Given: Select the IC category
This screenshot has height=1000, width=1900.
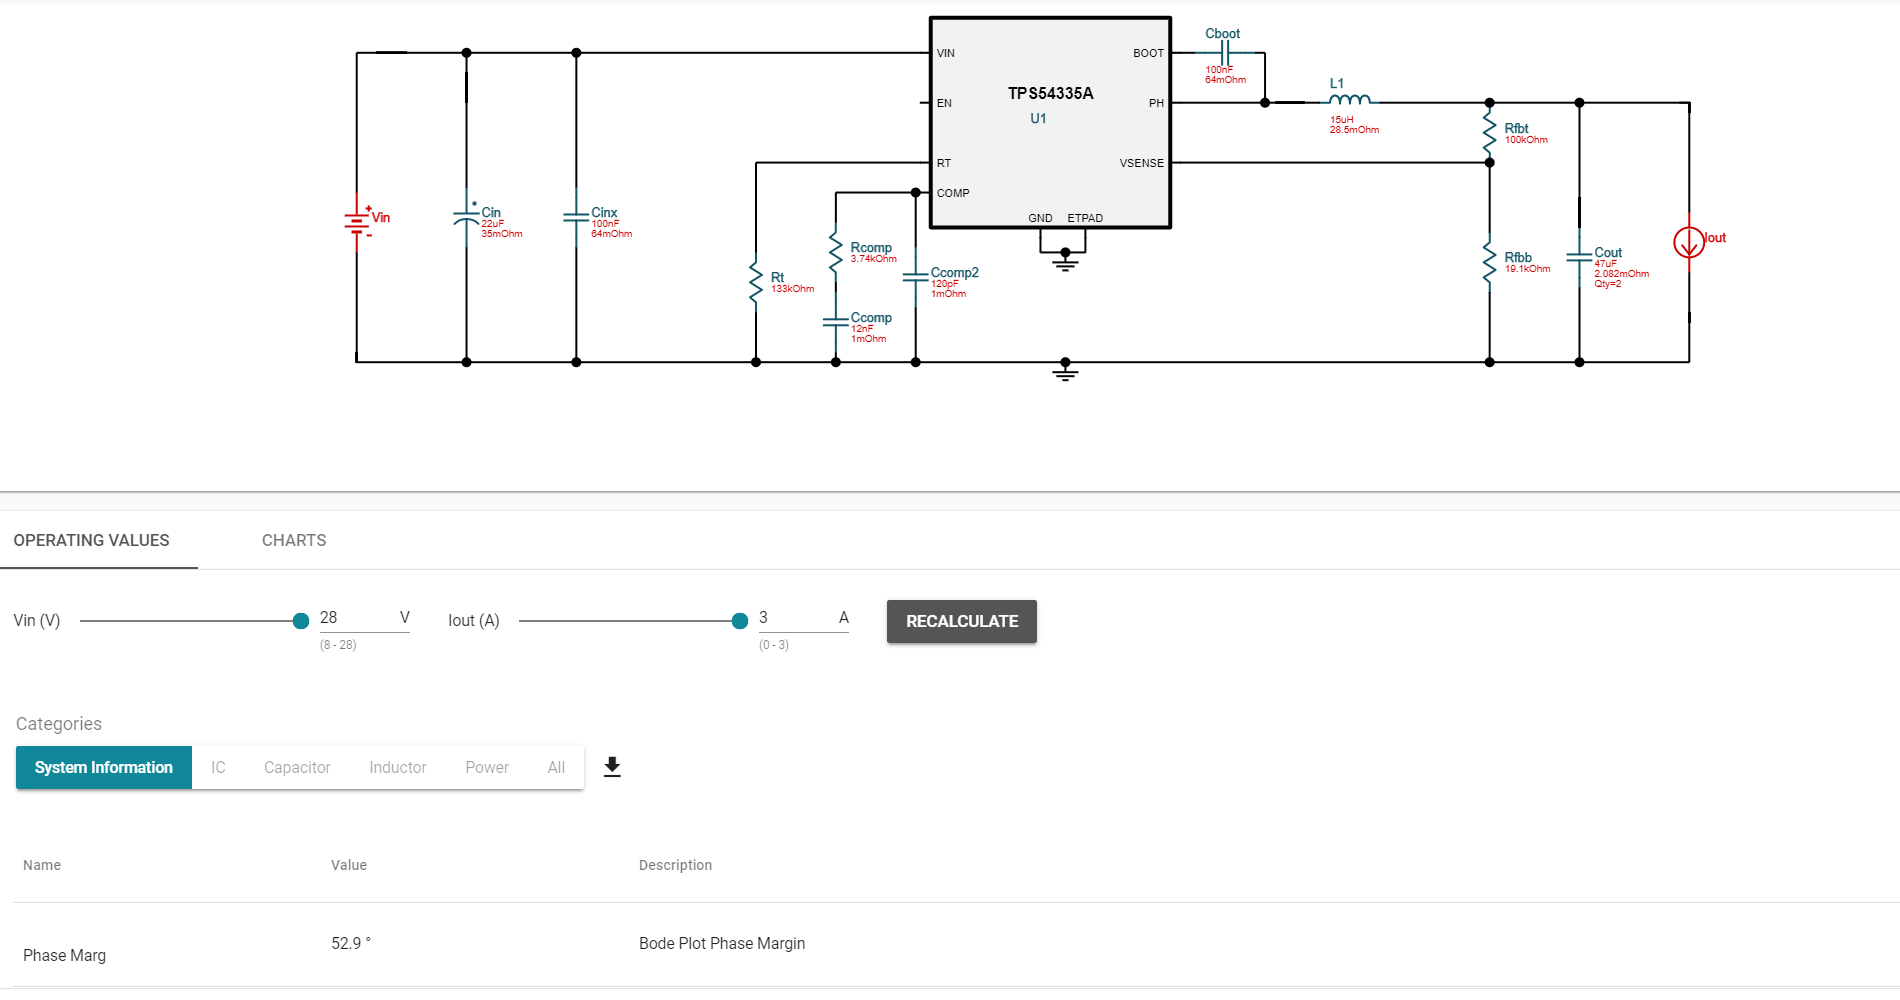Looking at the screenshot, I should (x=218, y=767).
